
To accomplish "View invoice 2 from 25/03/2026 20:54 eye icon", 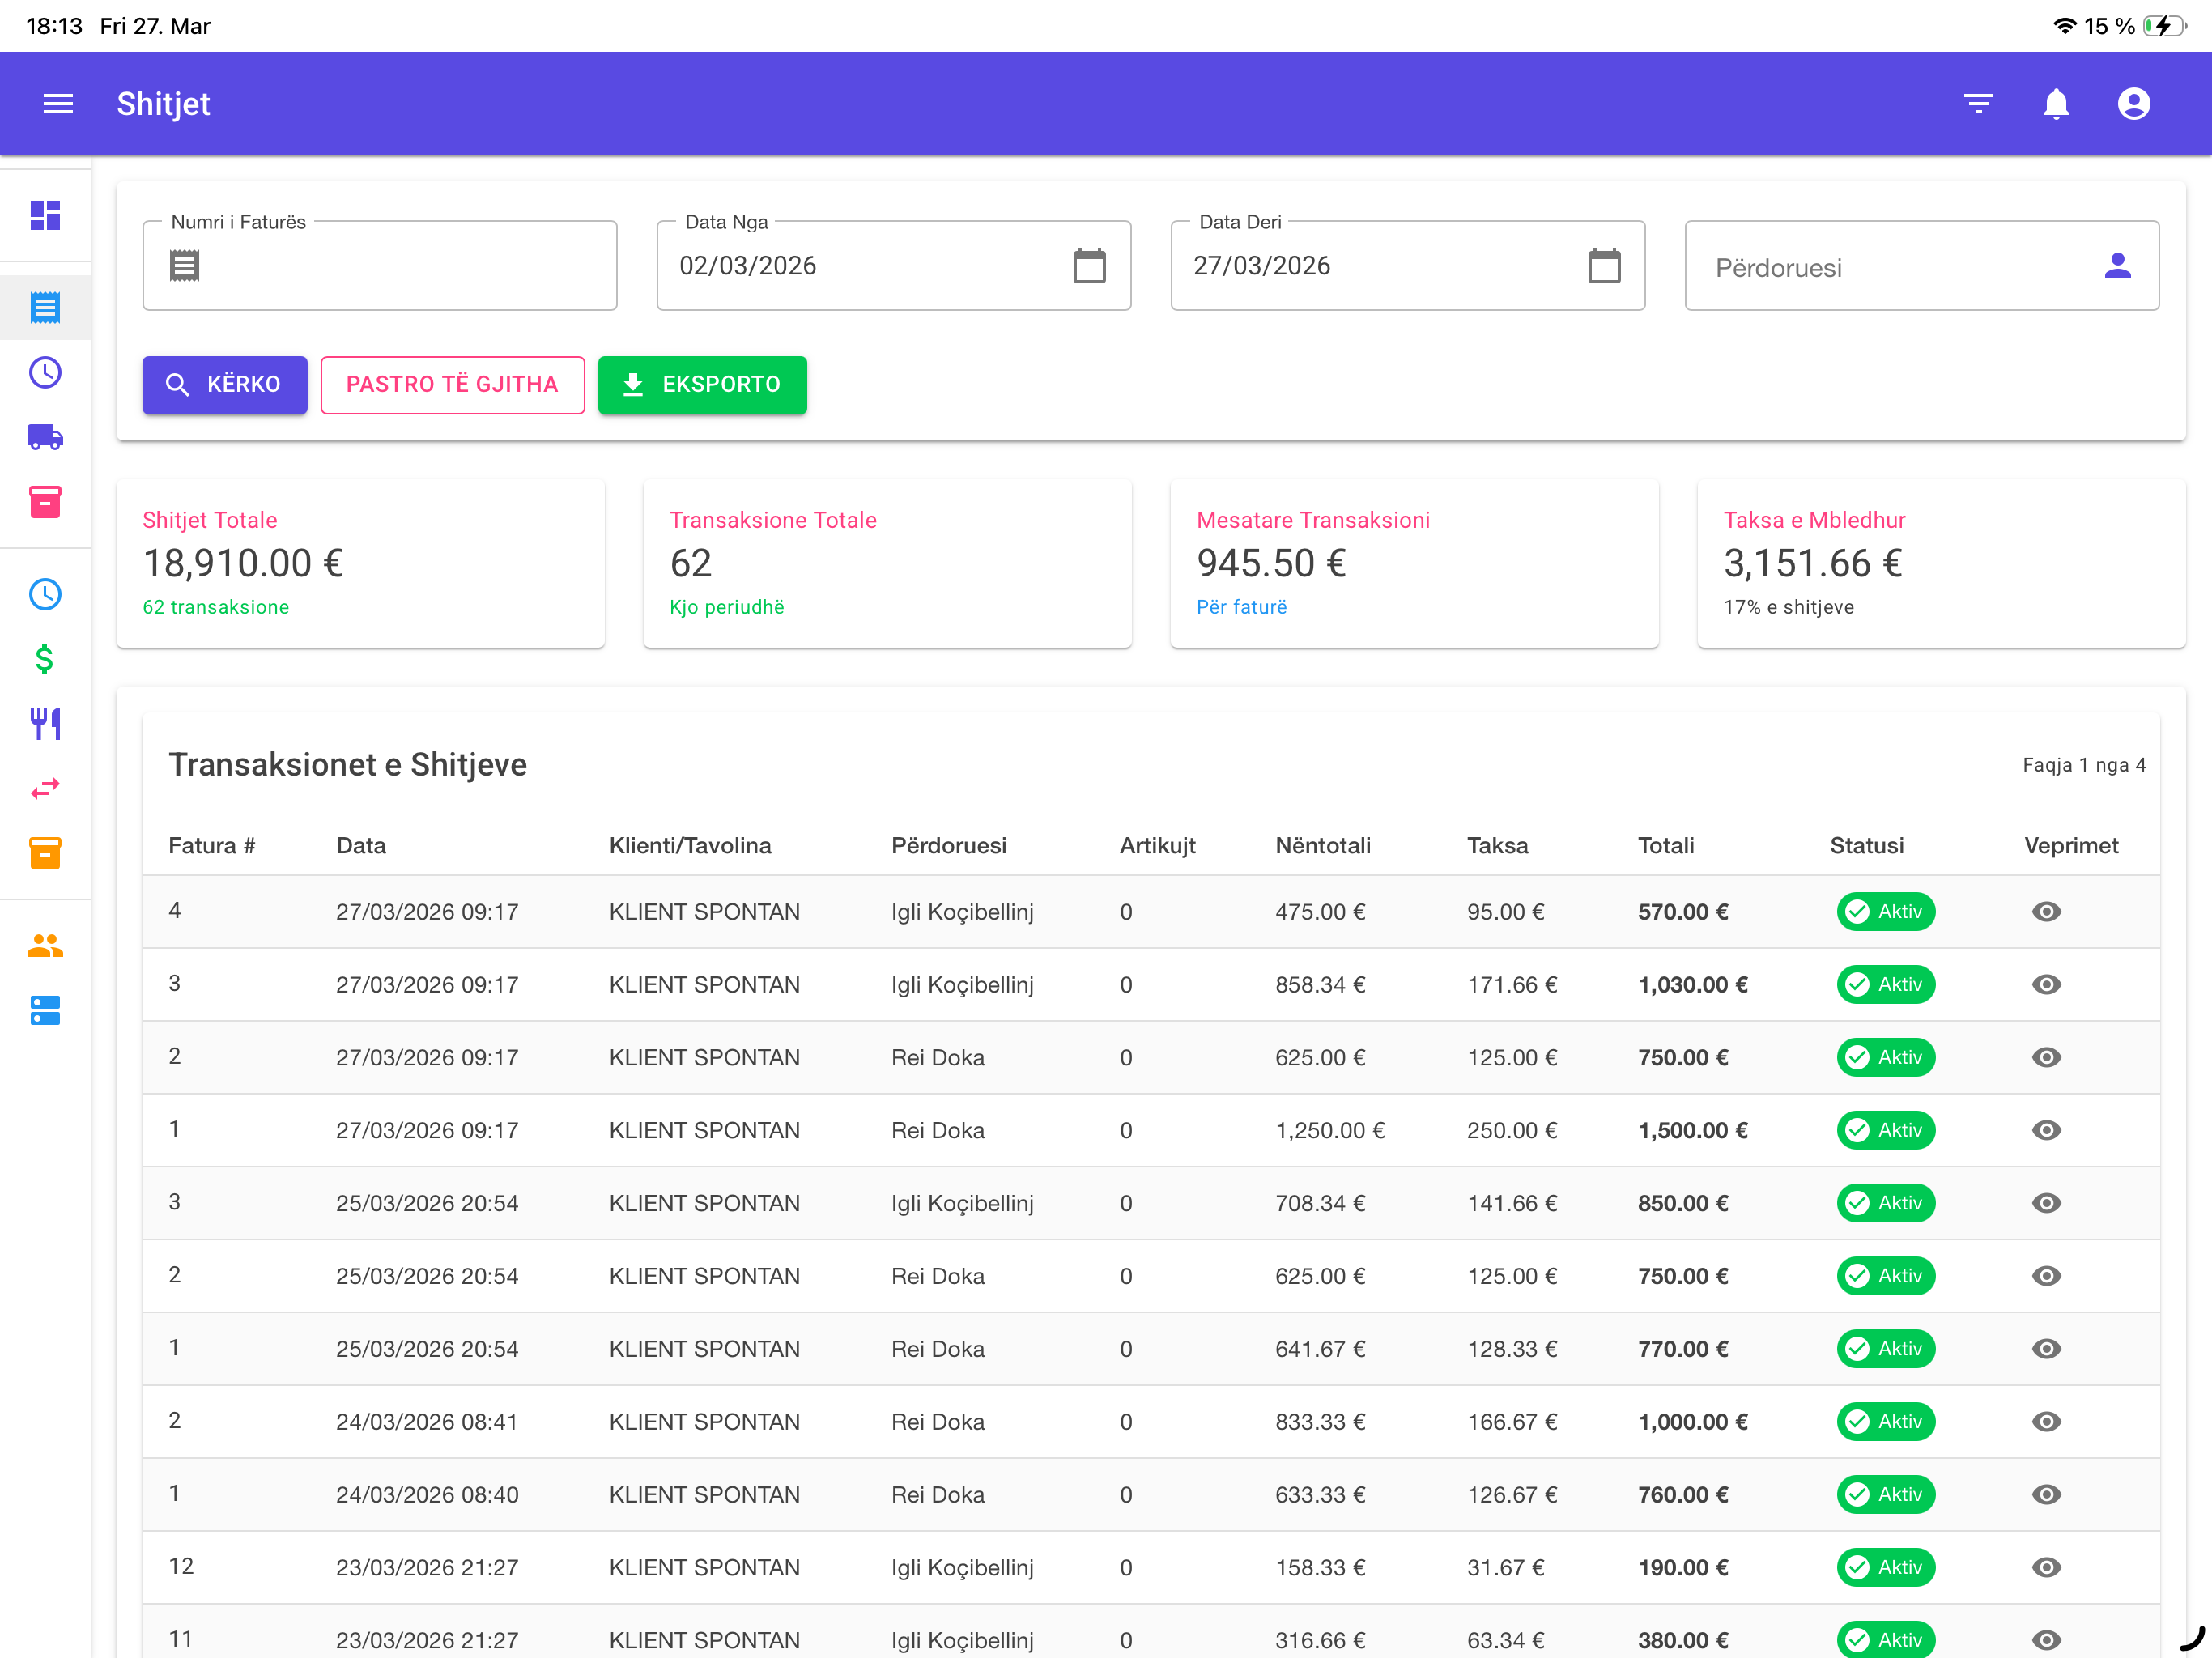I will [x=2046, y=1276].
